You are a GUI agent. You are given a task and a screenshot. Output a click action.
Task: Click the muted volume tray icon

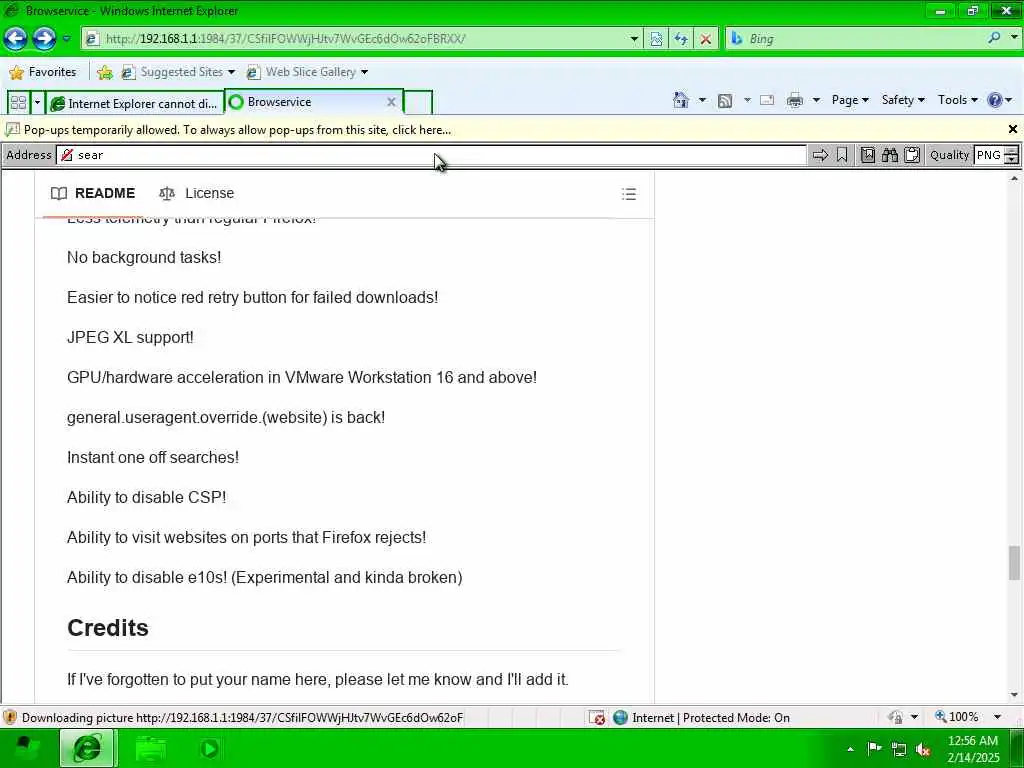click(x=923, y=750)
